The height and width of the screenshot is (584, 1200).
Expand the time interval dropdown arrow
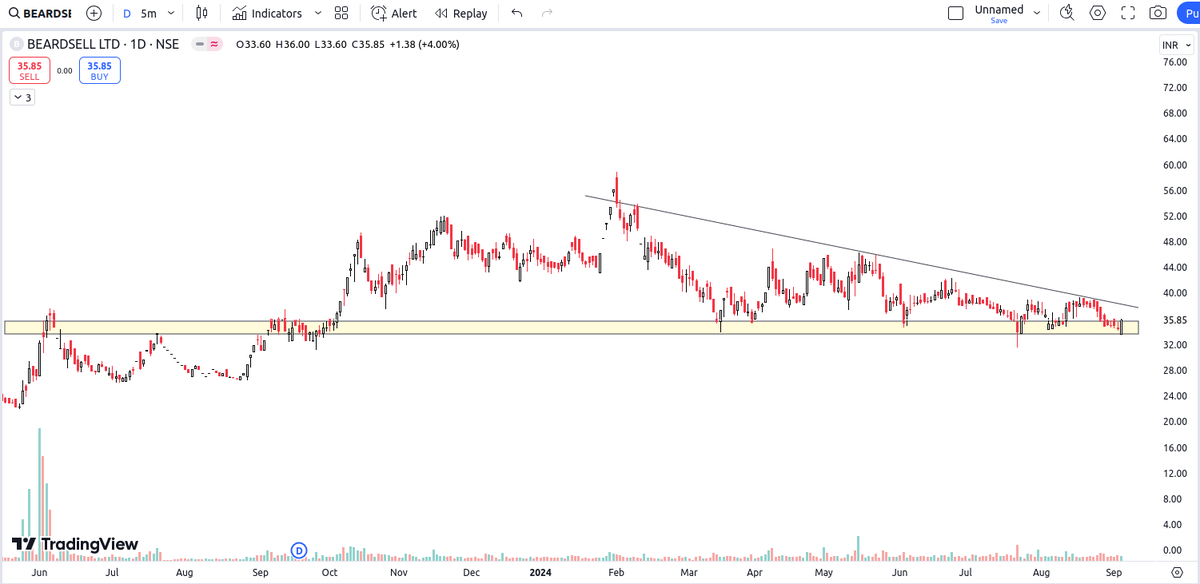(171, 13)
